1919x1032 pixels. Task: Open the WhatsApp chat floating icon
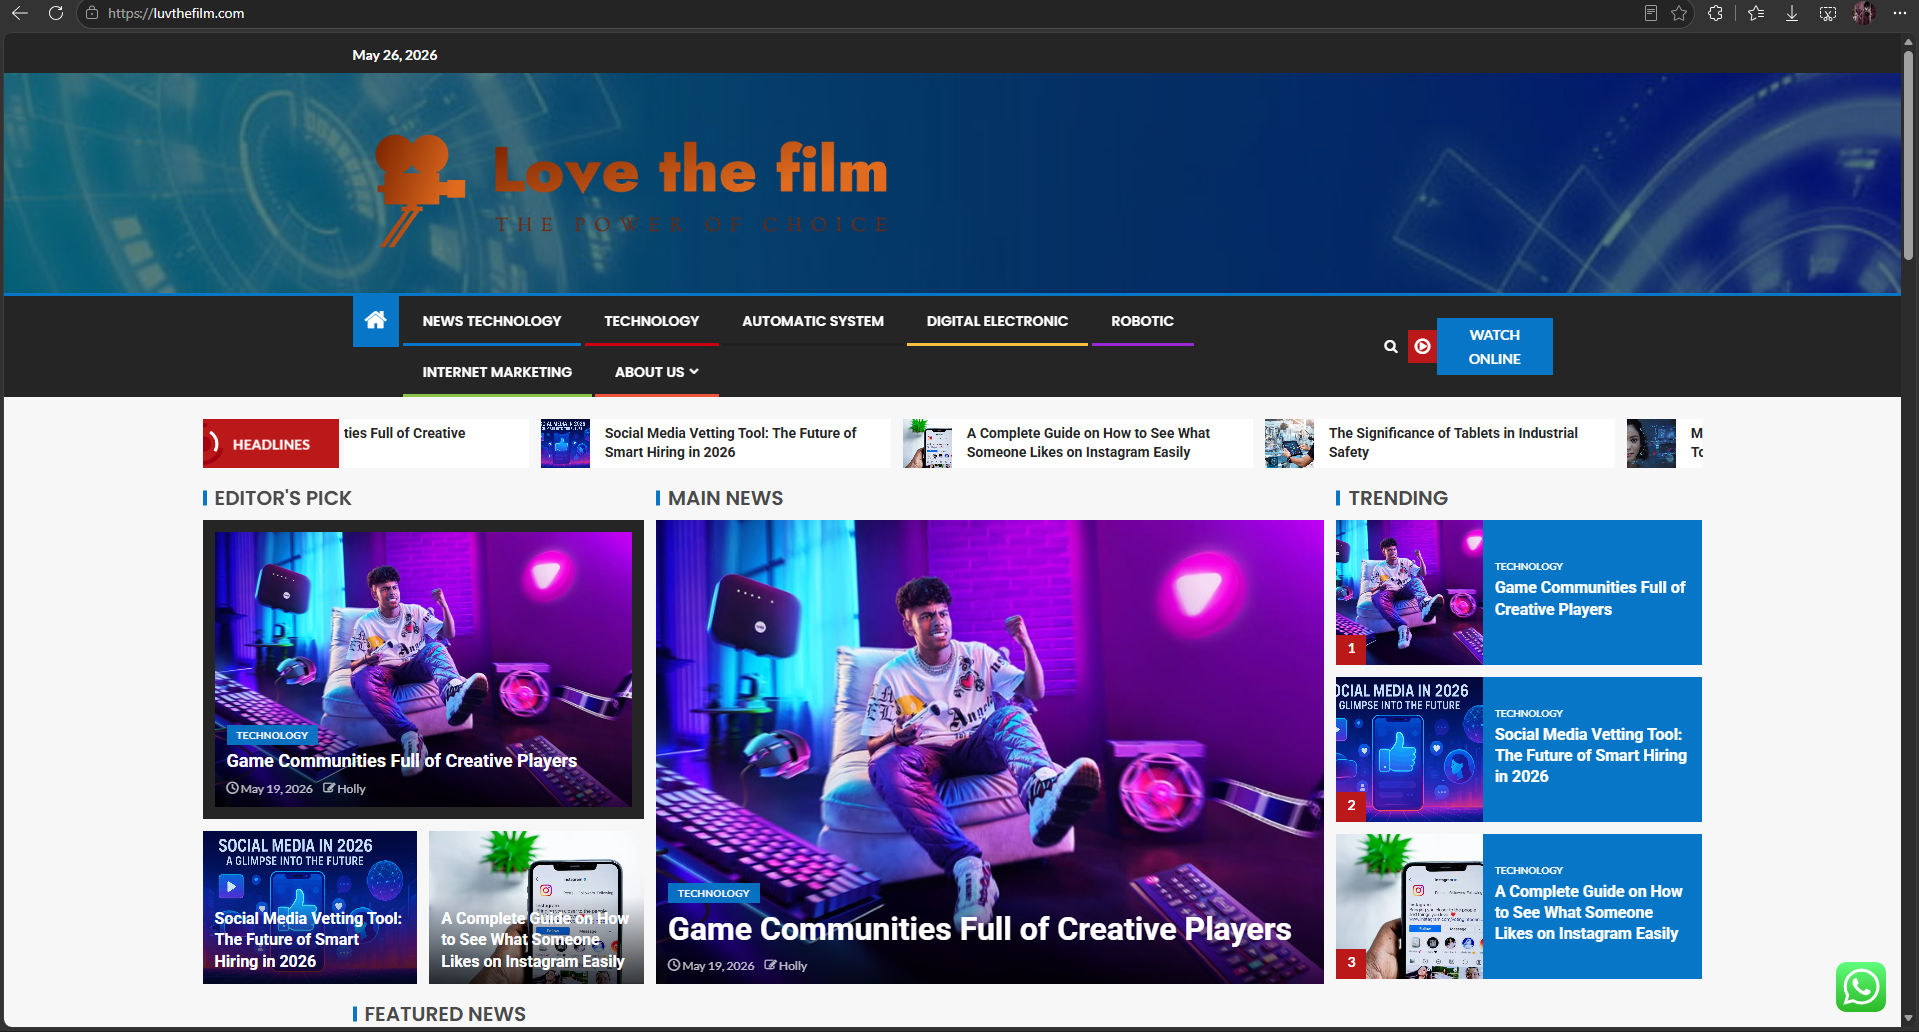[1860, 987]
